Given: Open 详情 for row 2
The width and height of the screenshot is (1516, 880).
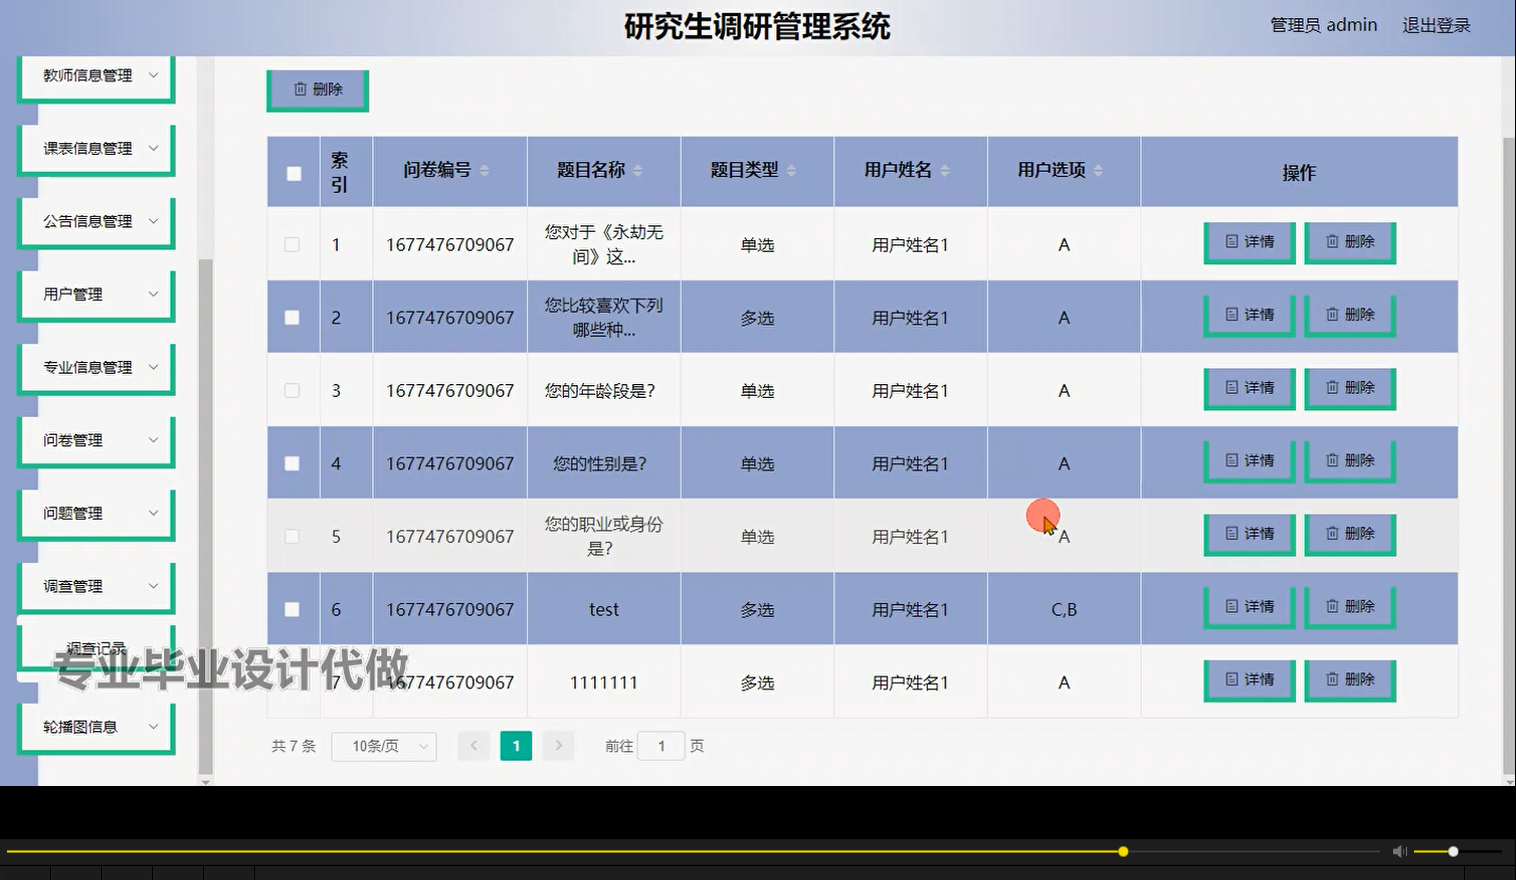Looking at the screenshot, I should tap(1250, 316).
